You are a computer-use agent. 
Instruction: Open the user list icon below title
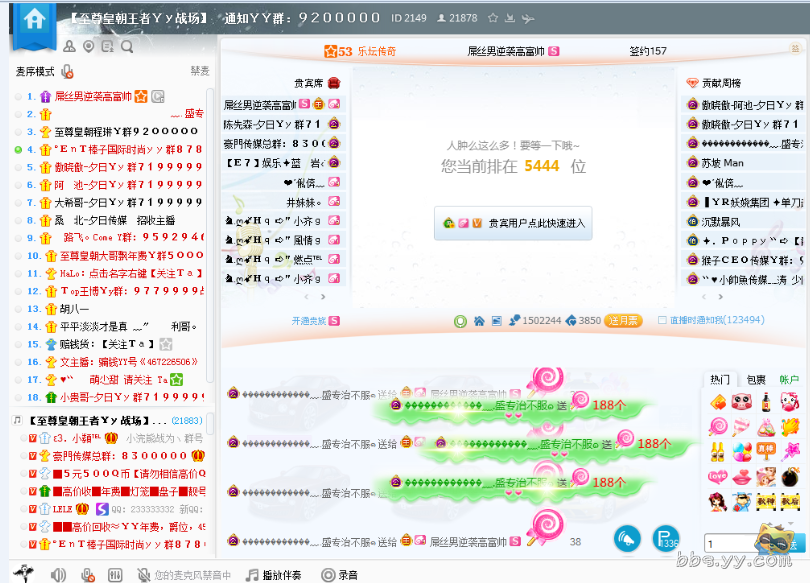click(x=69, y=46)
